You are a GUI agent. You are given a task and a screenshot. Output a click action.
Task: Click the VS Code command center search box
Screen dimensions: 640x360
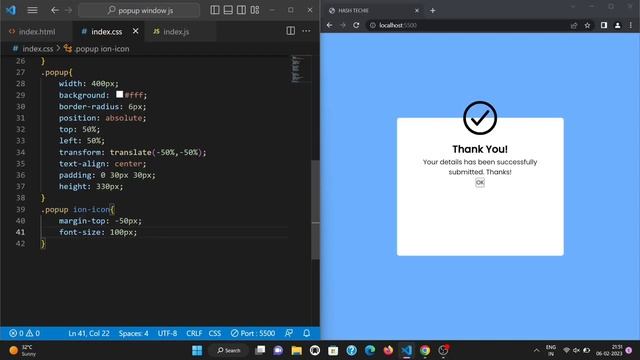tap(139, 10)
